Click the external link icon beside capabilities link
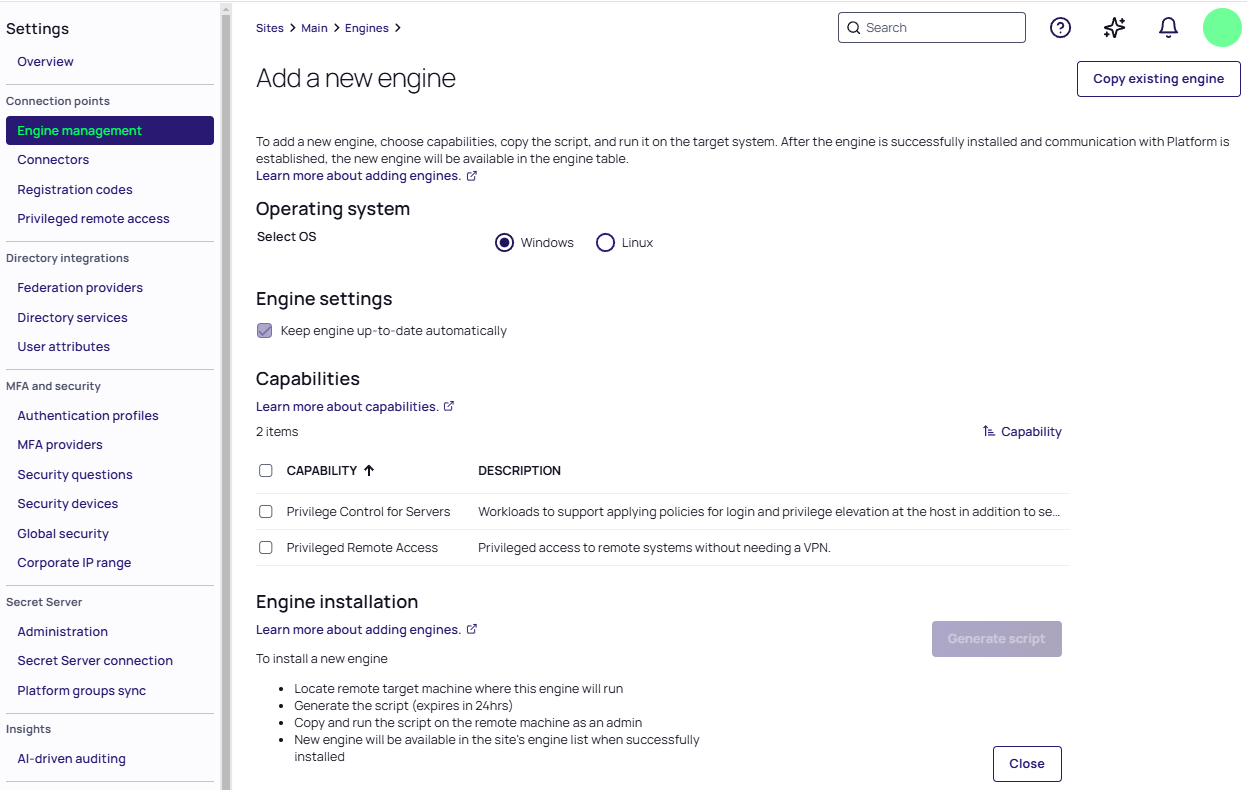 pos(449,406)
